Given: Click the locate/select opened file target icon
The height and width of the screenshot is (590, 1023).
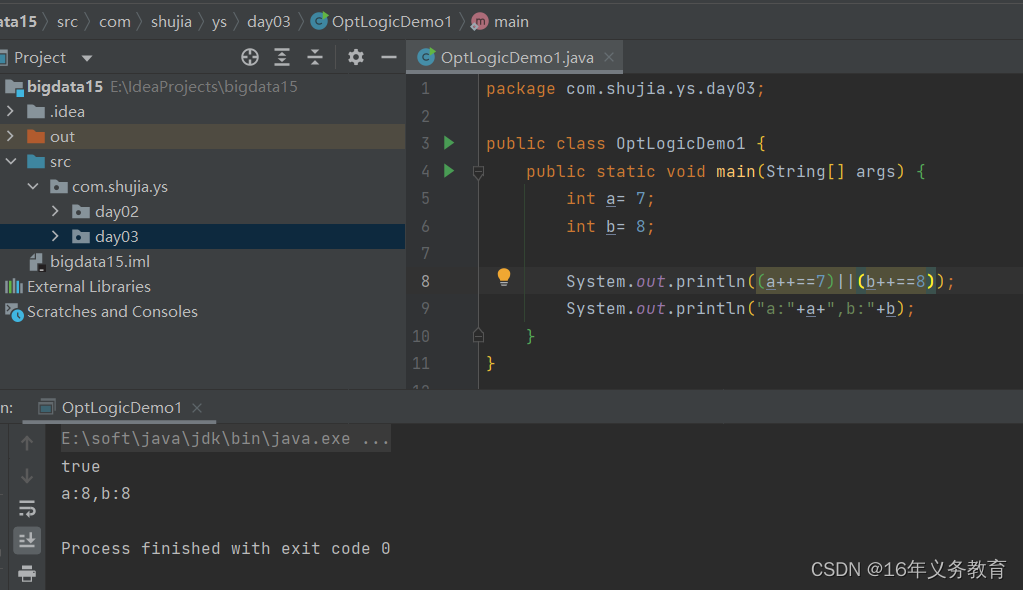Looking at the screenshot, I should click(250, 57).
